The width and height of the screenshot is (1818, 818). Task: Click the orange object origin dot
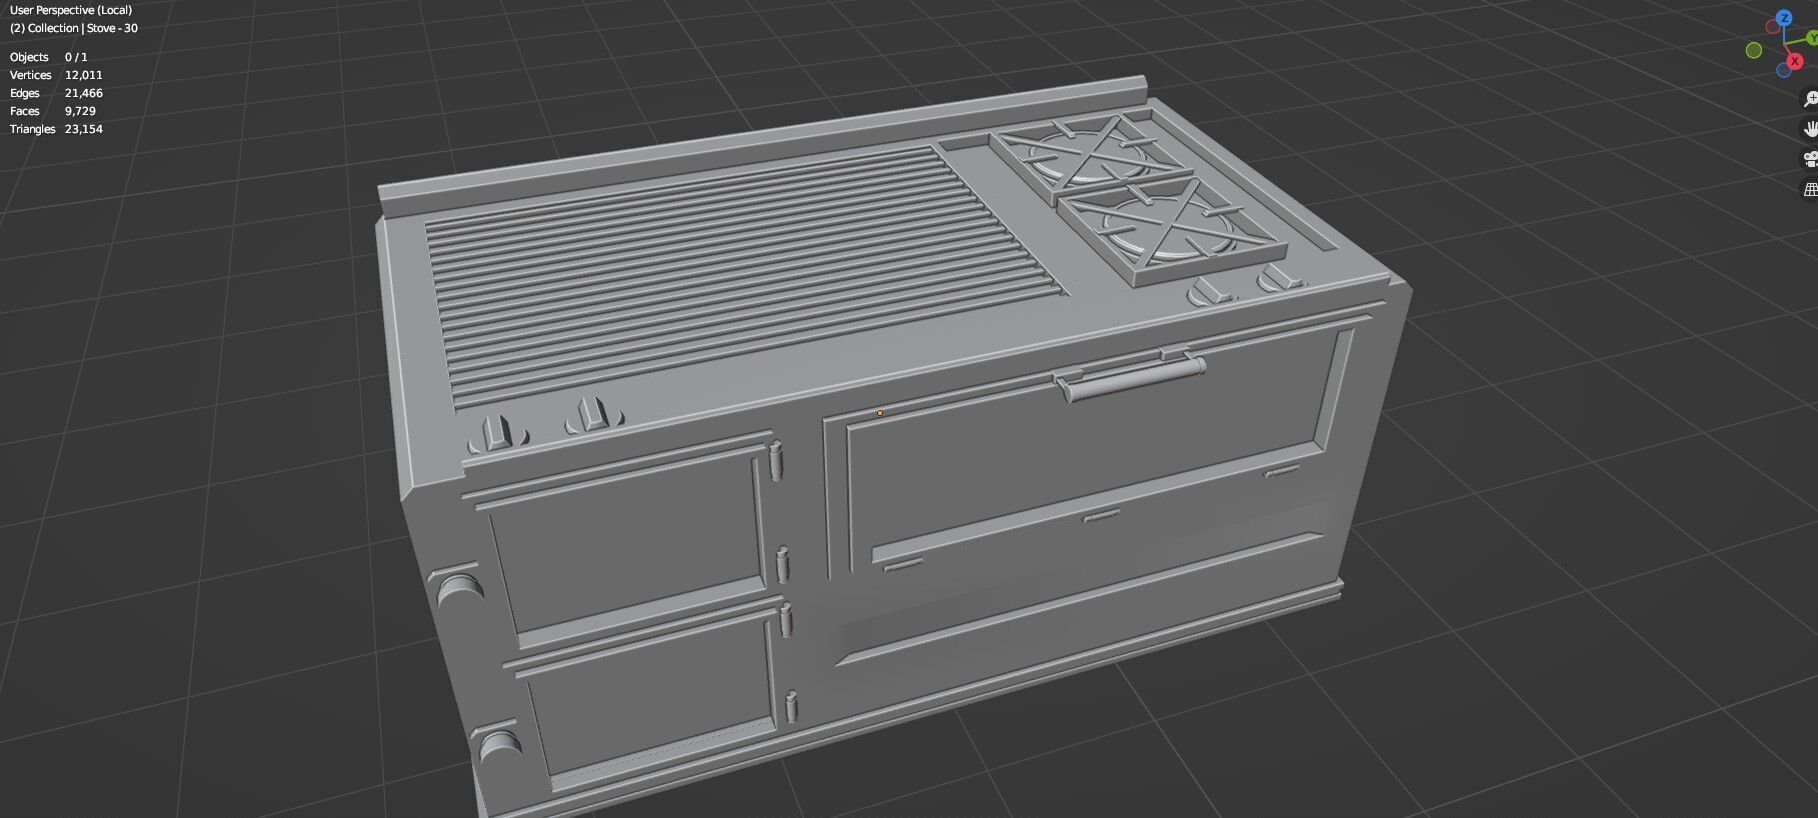pos(880,412)
